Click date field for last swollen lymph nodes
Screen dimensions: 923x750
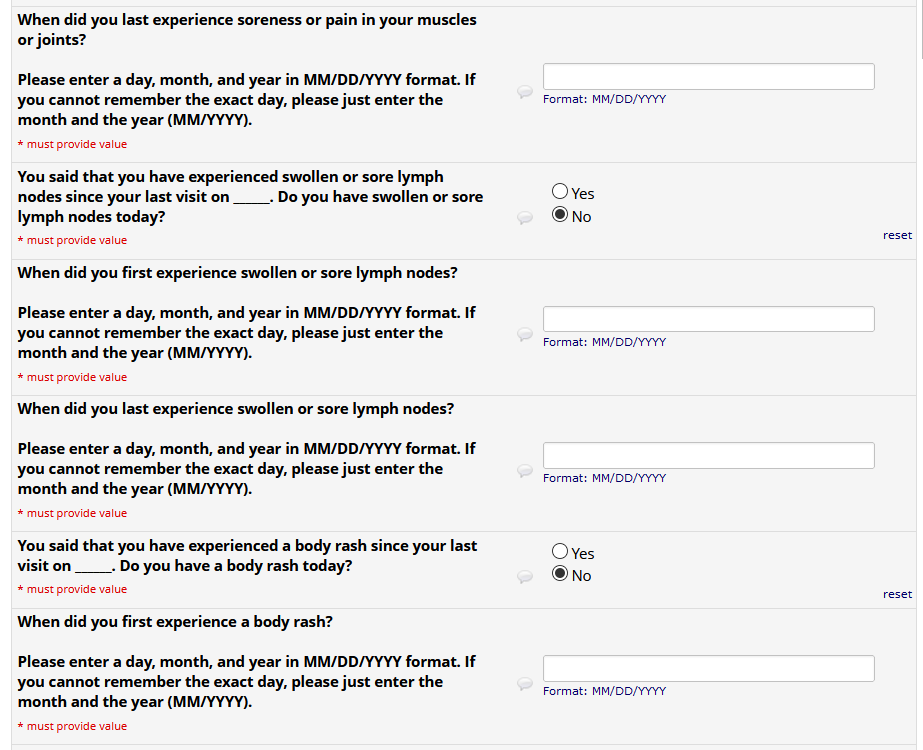click(708, 455)
